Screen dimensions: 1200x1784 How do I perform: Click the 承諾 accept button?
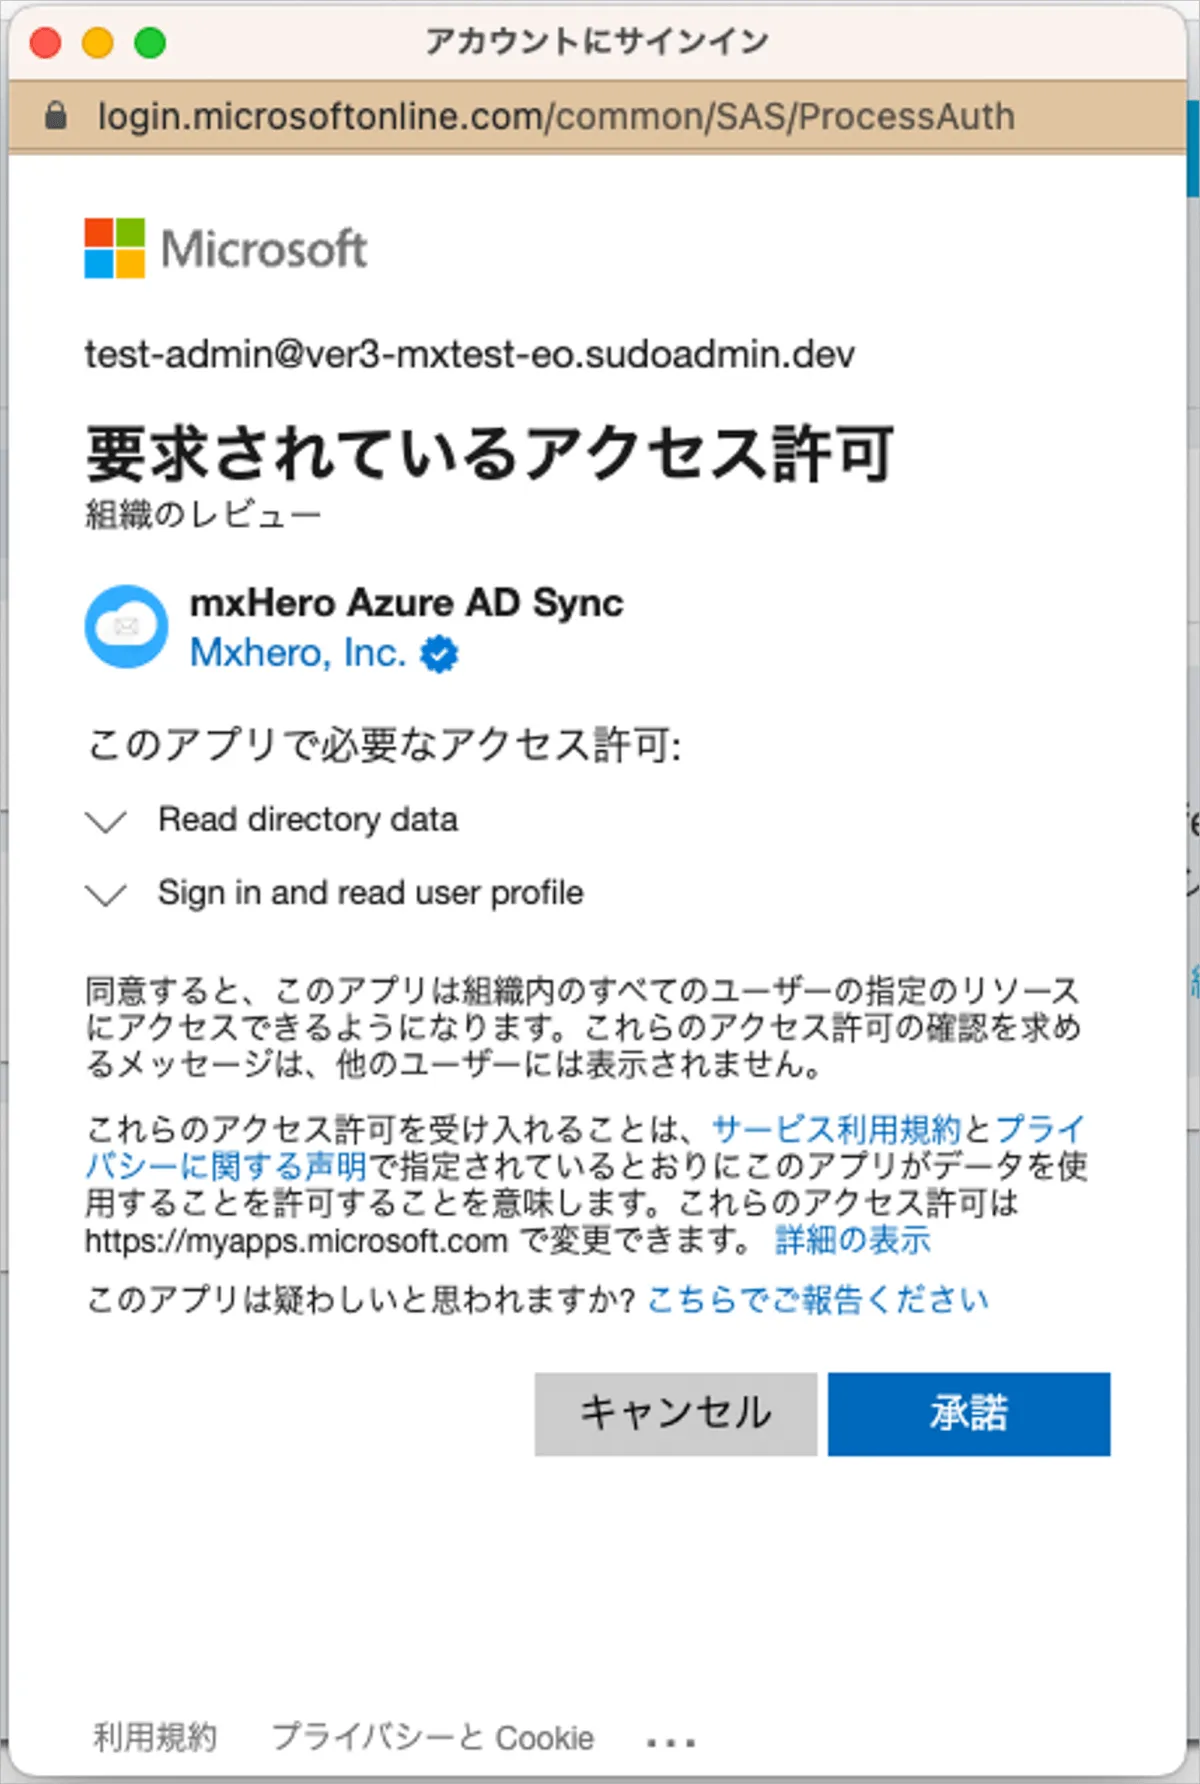pyautogui.click(x=968, y=1413)
